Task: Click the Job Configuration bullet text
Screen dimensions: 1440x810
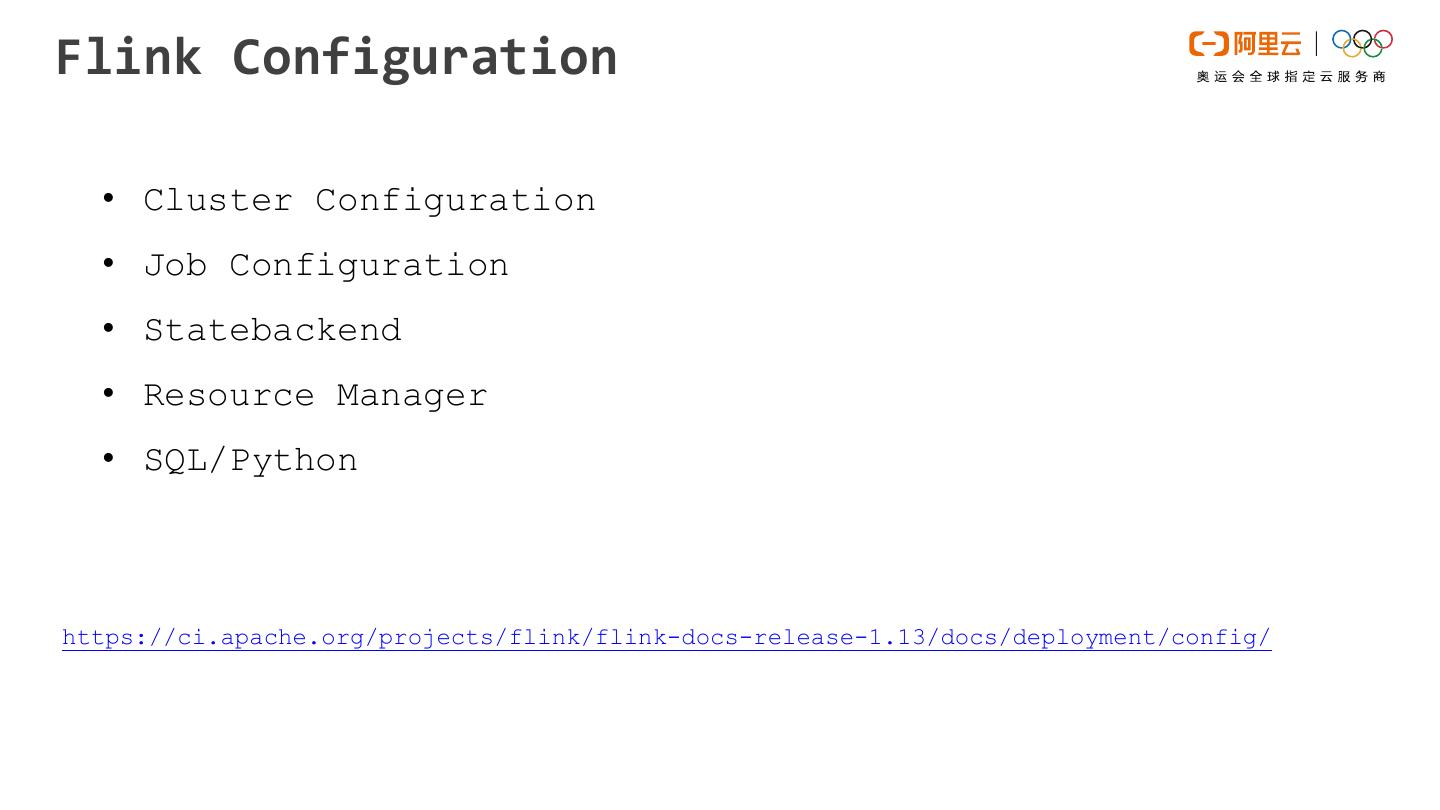Action: point(326,265)
